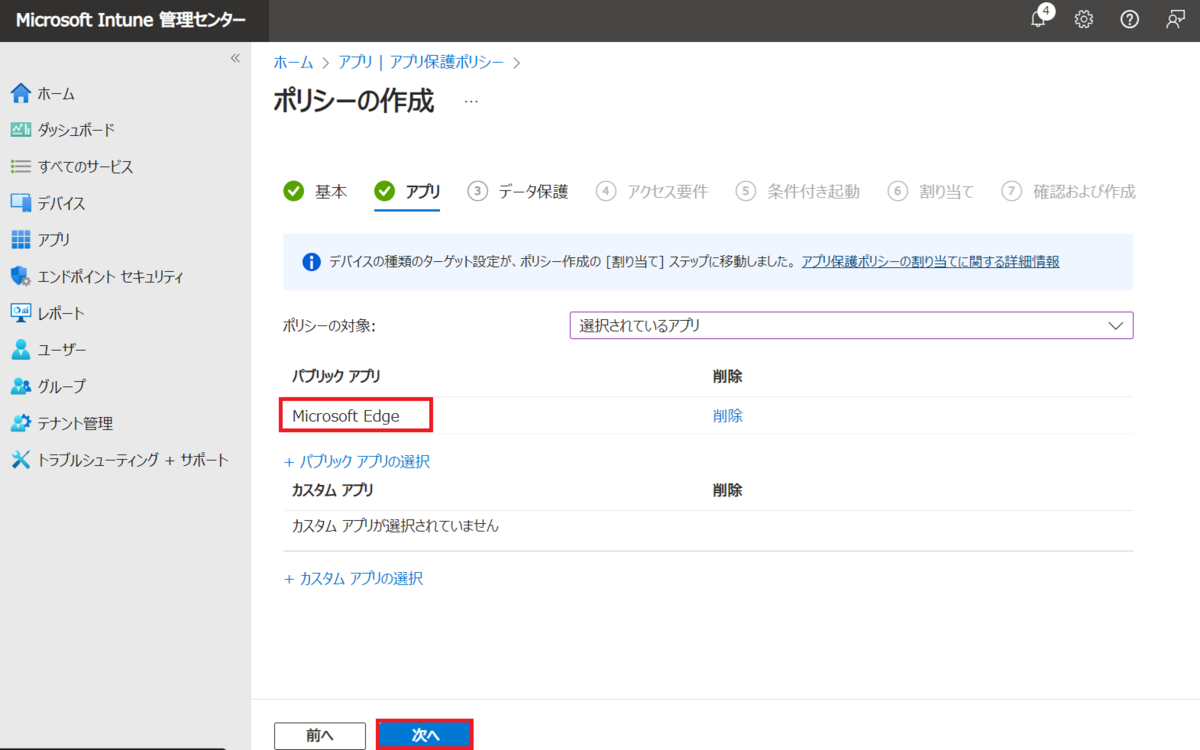The image size is (1200, 750).
Task: Click Microsoft Intune 管理センター title
Action: (x=130, y=21)
